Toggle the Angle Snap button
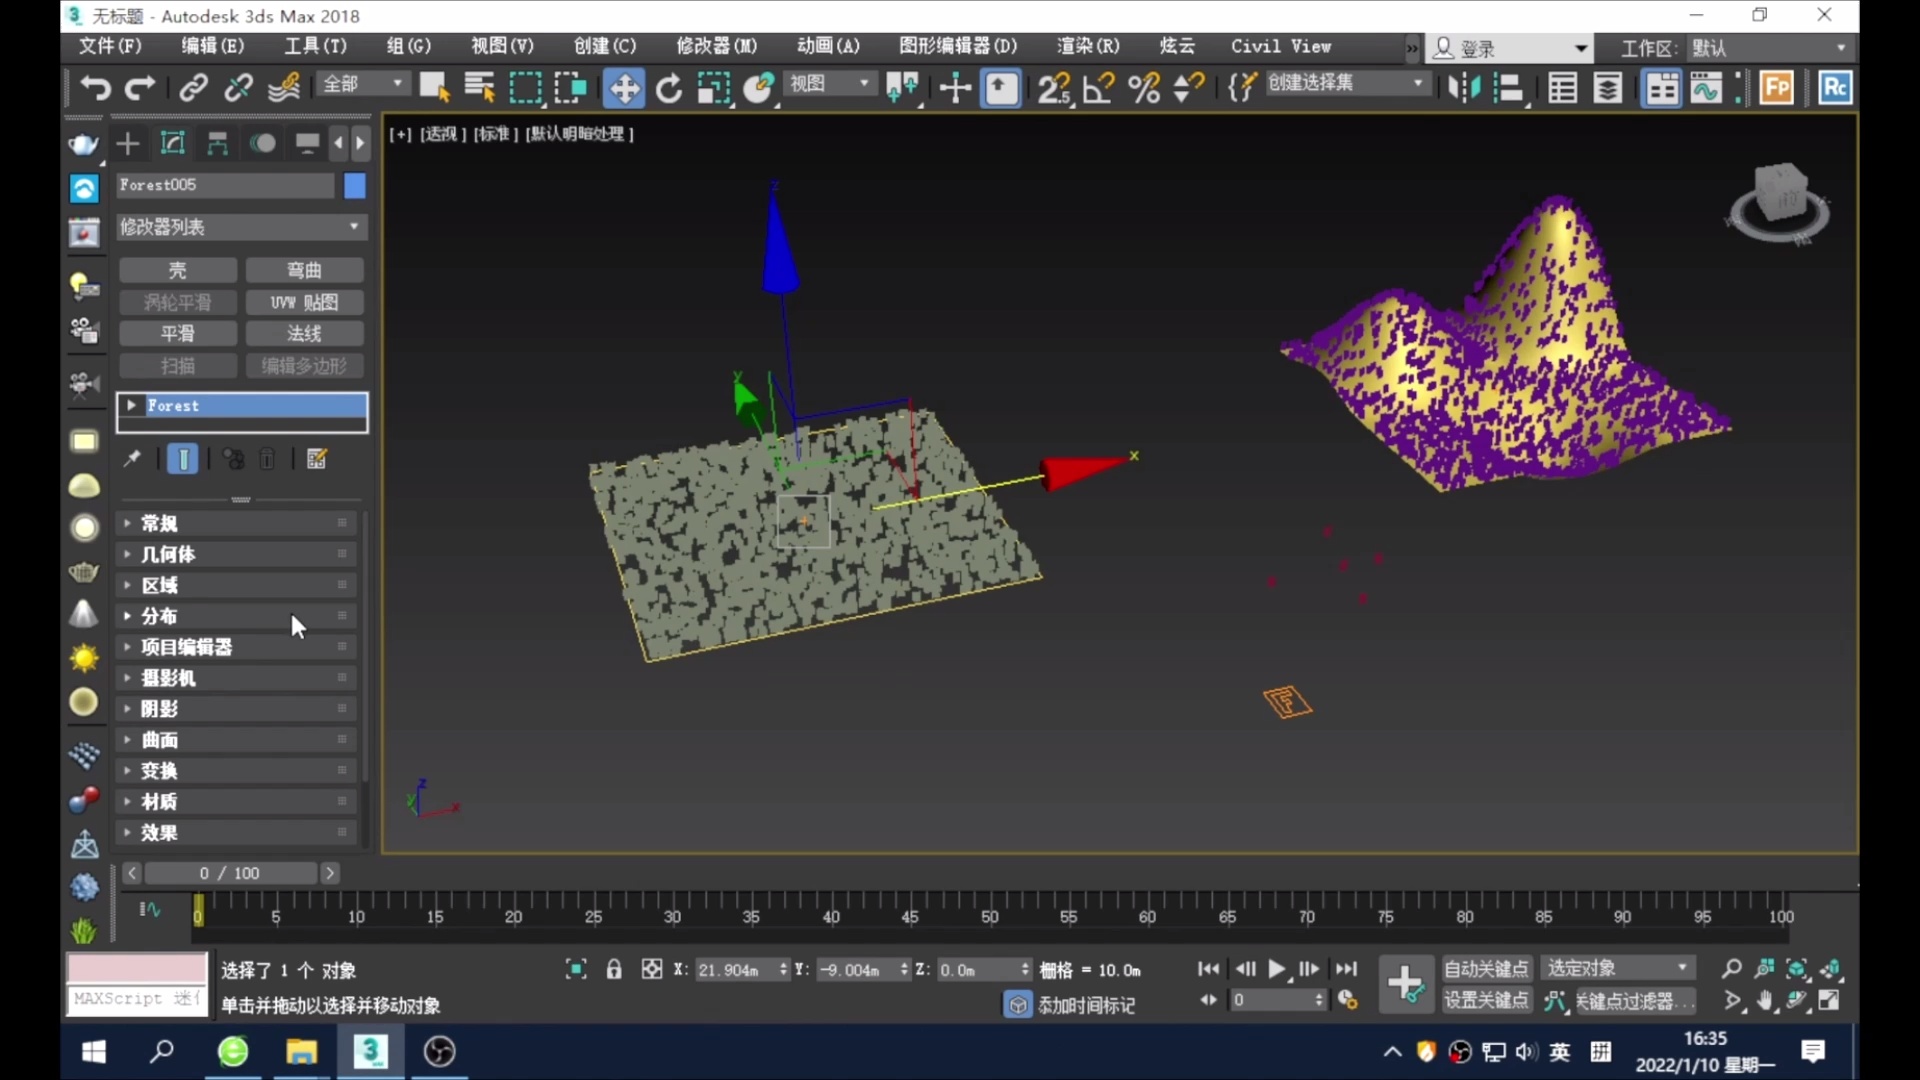This screenshot has width=1920, height=1080. click(x=1099, y=88)
